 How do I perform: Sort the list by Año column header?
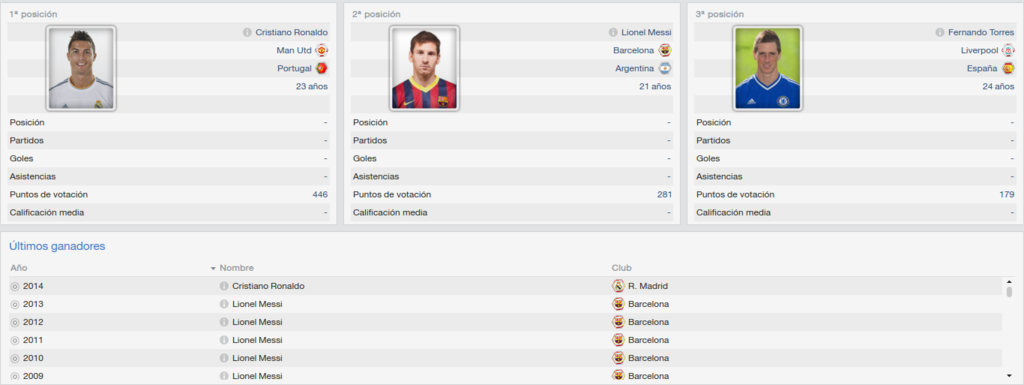(x=19, y=268)
